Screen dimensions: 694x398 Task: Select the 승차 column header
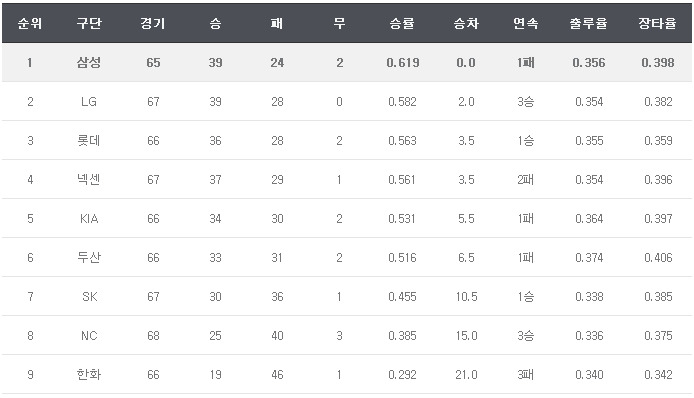pos(466,23)
